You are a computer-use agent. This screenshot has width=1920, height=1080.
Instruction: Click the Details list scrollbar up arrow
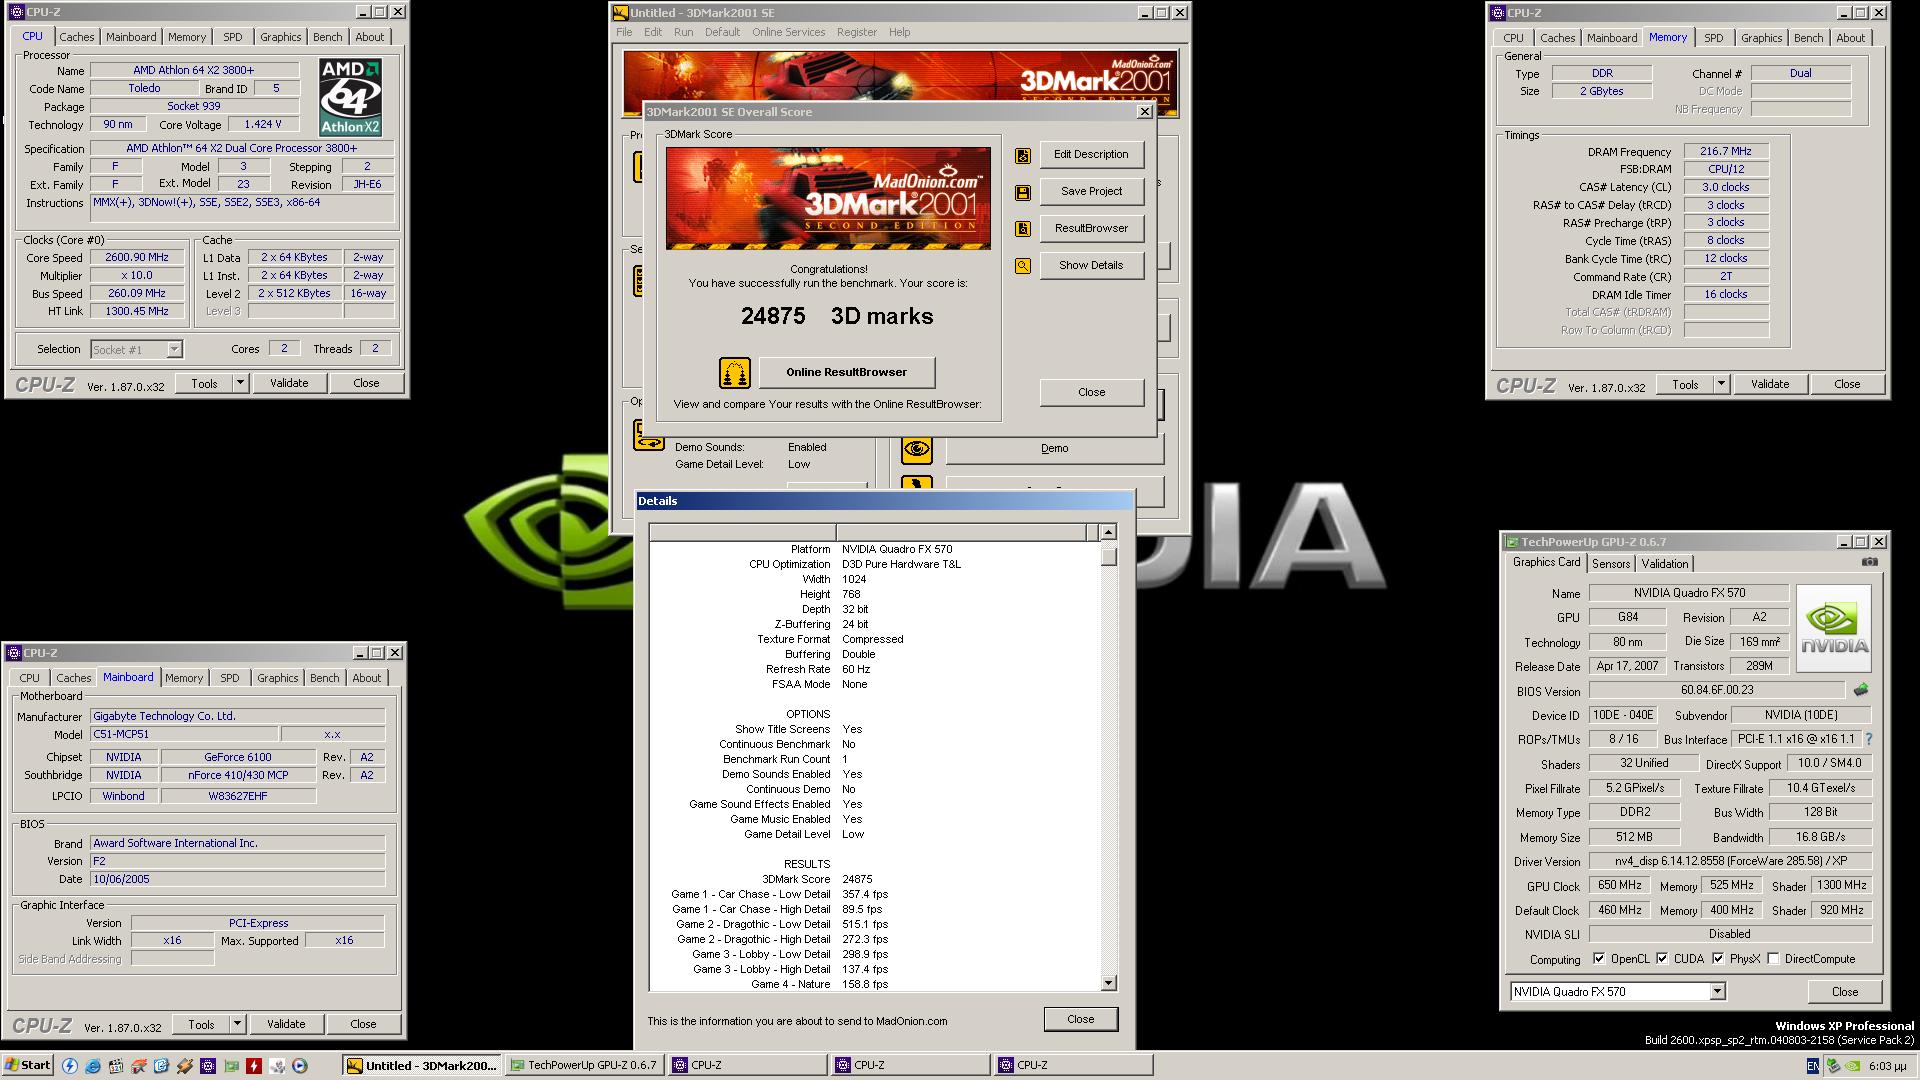1108,532
